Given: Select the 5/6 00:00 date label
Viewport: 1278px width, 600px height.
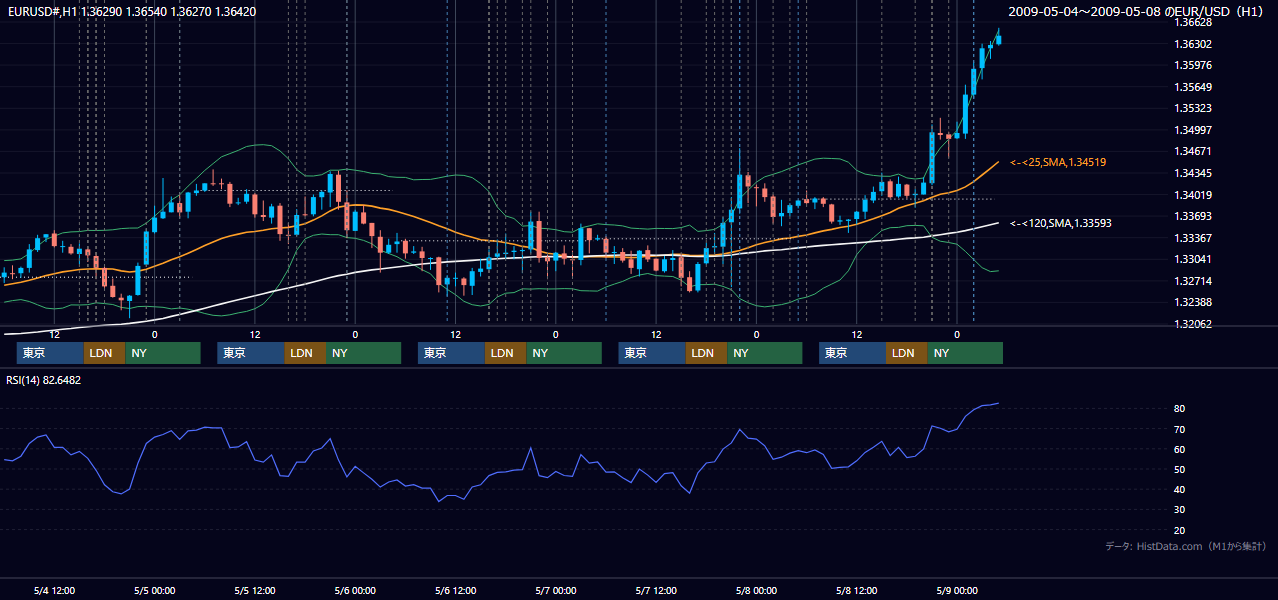Looking at the screenshot, I should (355, 590).
